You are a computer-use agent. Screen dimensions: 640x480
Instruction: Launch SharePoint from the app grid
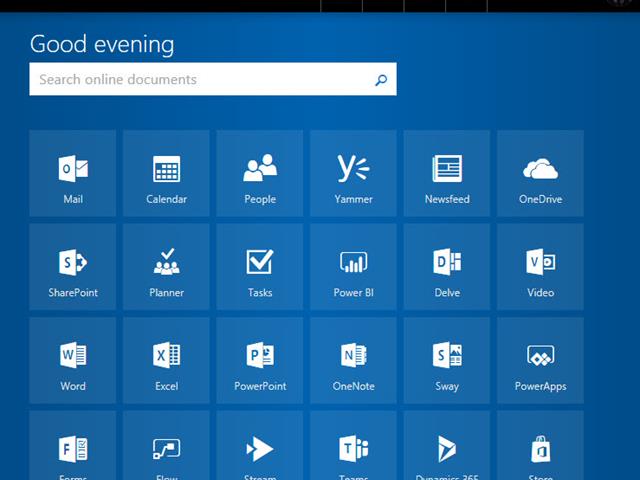coord(73,267)
